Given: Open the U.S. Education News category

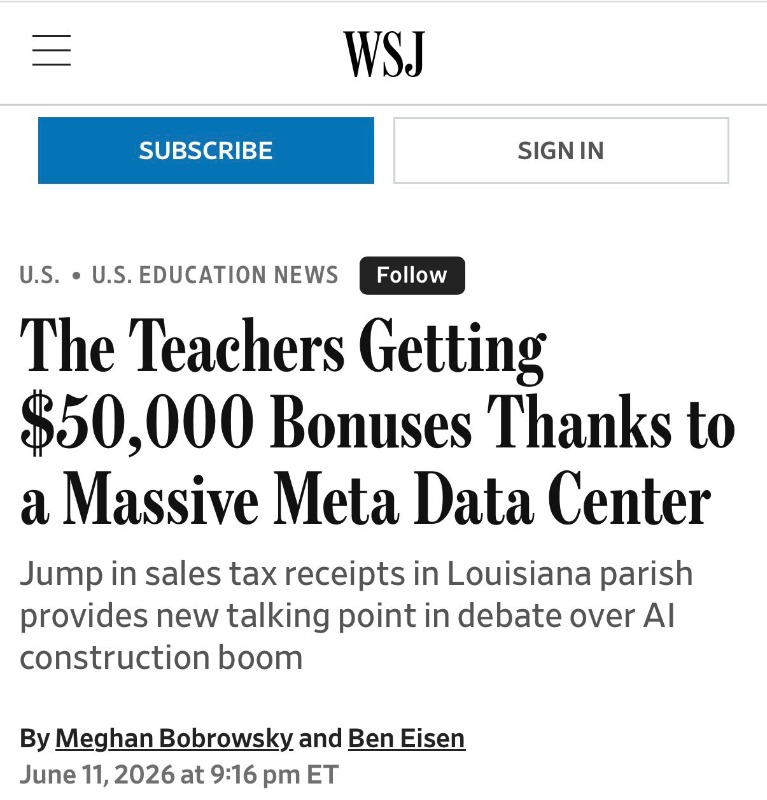Looking at the screenshot, I should (x=215, y=275).
